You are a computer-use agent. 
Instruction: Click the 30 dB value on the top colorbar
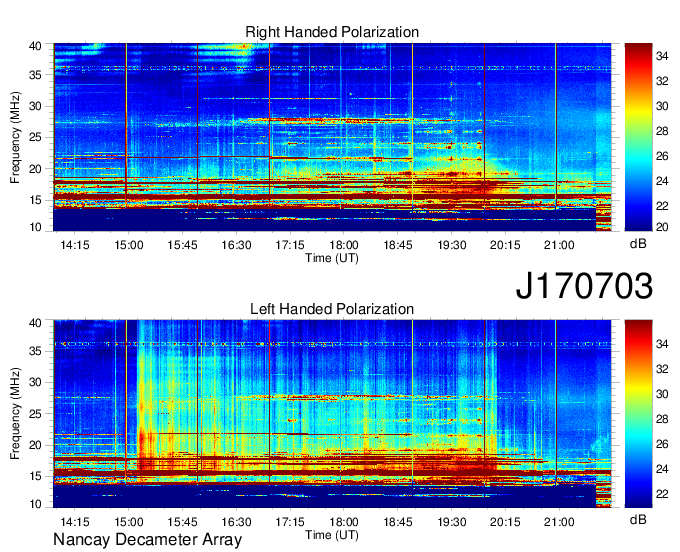pyautogui.click(x=662, y=106)
